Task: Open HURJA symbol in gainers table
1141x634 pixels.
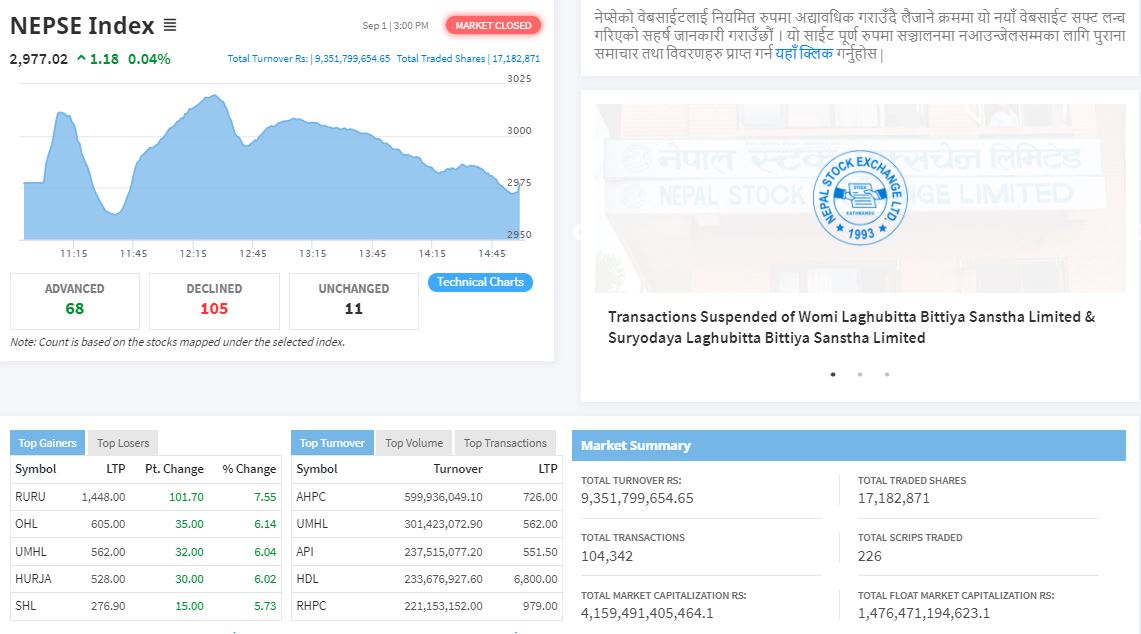Action: coord(33,579)
